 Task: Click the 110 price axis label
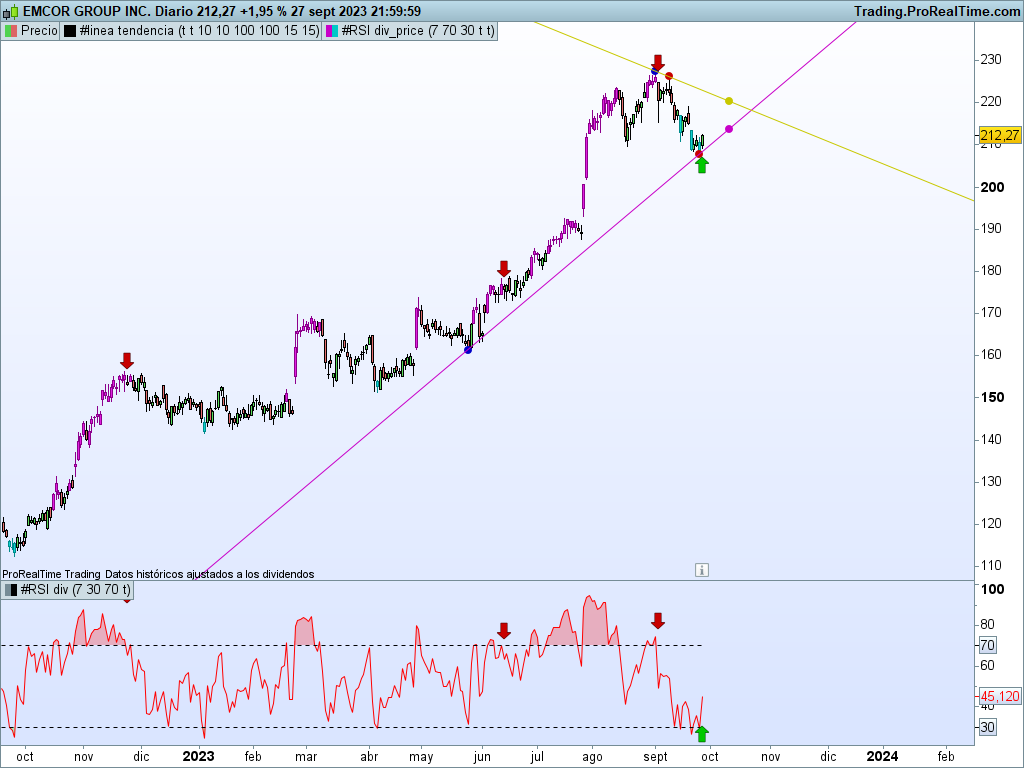(991, 565)
